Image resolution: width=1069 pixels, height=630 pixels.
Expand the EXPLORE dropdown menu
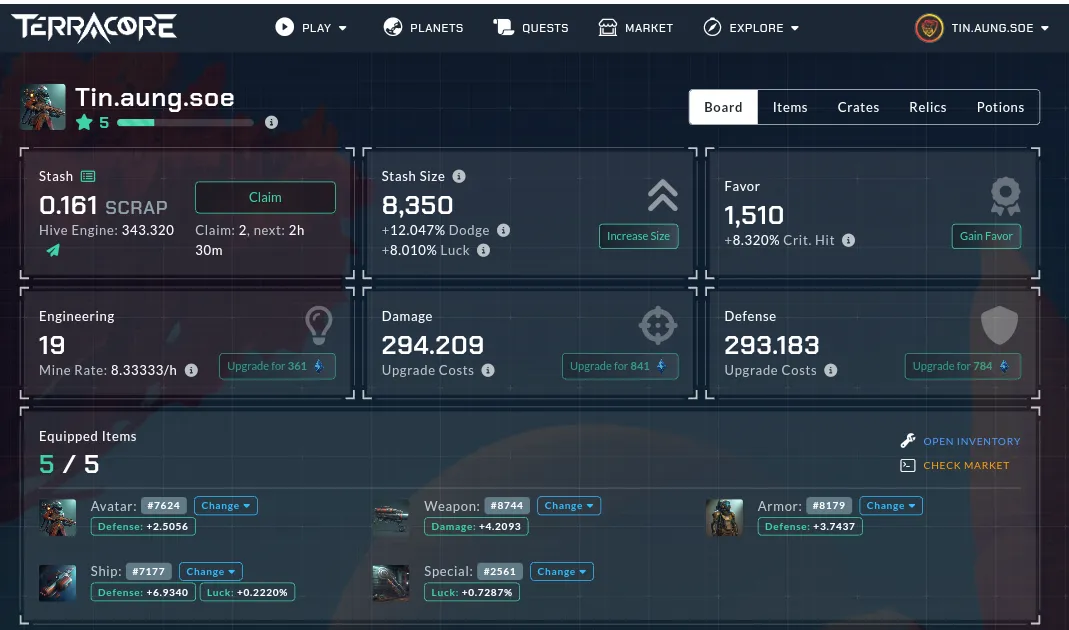(x=751, y=27)
